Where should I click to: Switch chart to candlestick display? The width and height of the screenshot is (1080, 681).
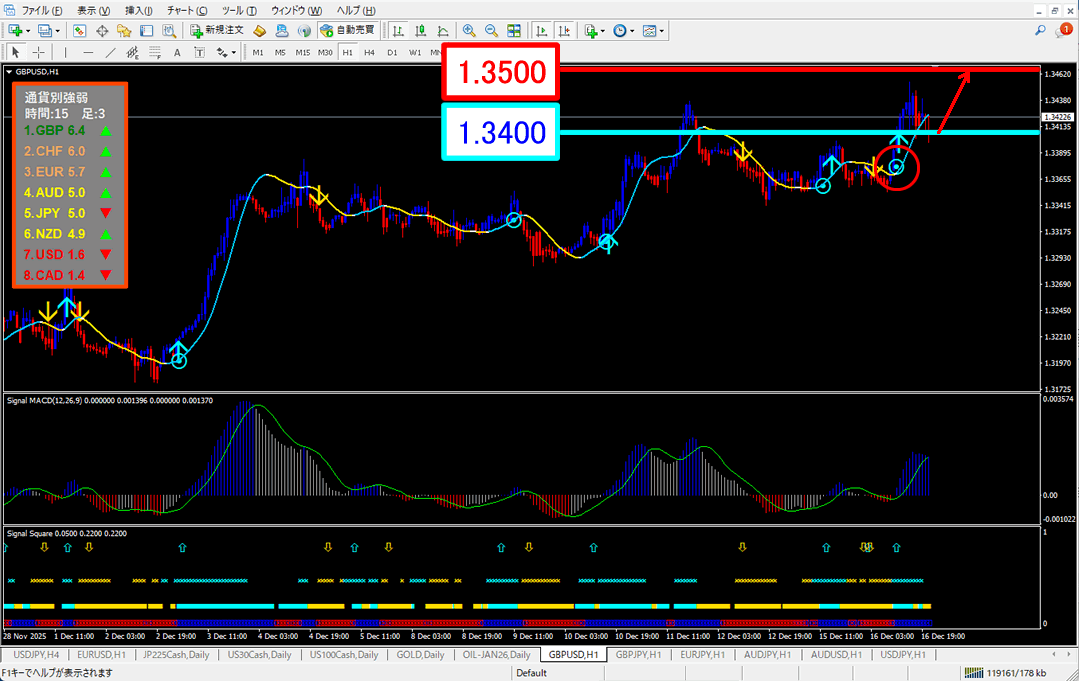coord(421,31)
